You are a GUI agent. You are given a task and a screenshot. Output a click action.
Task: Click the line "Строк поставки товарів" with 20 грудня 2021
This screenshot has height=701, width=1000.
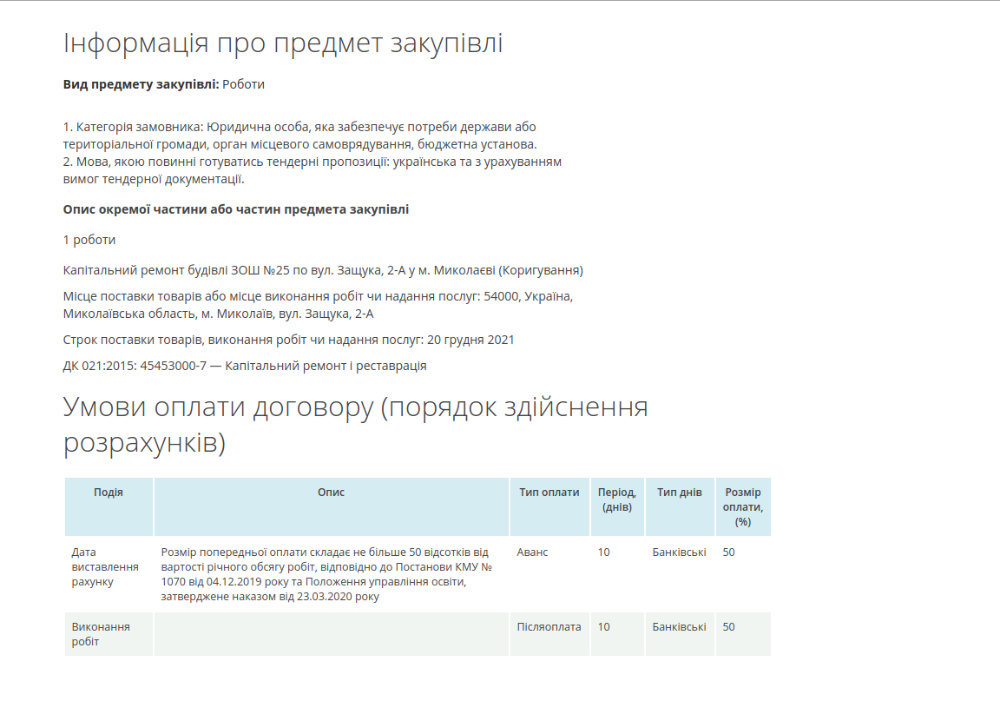[x=288, y=340]
